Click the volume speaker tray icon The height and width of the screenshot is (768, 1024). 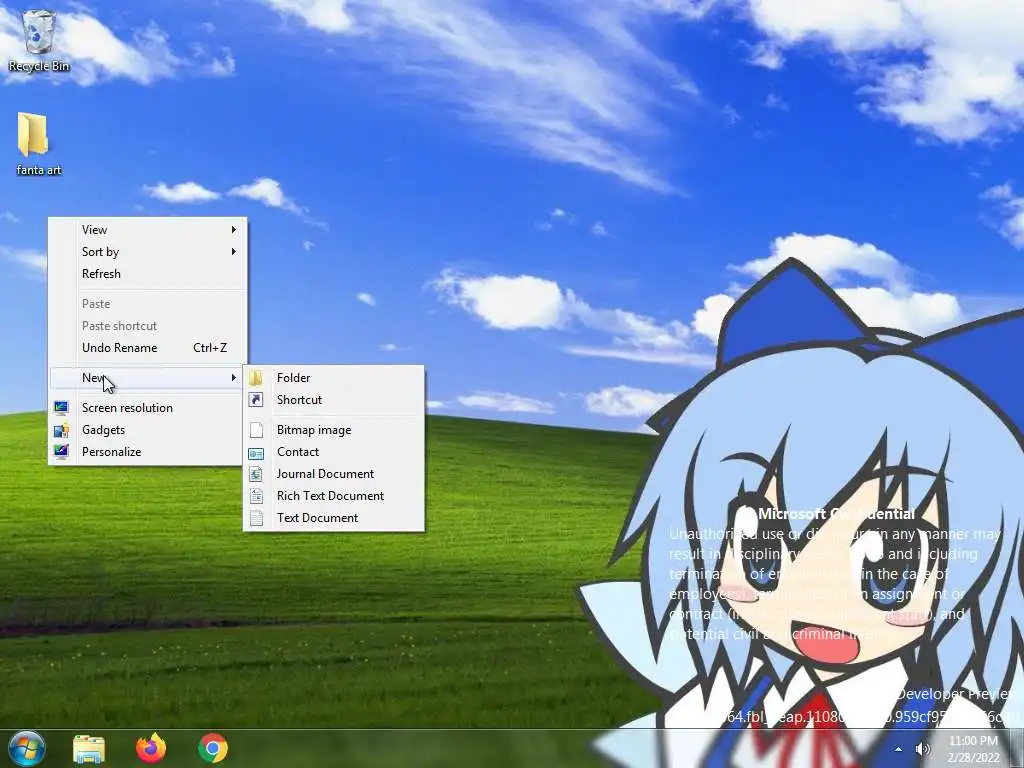[922, 749]
